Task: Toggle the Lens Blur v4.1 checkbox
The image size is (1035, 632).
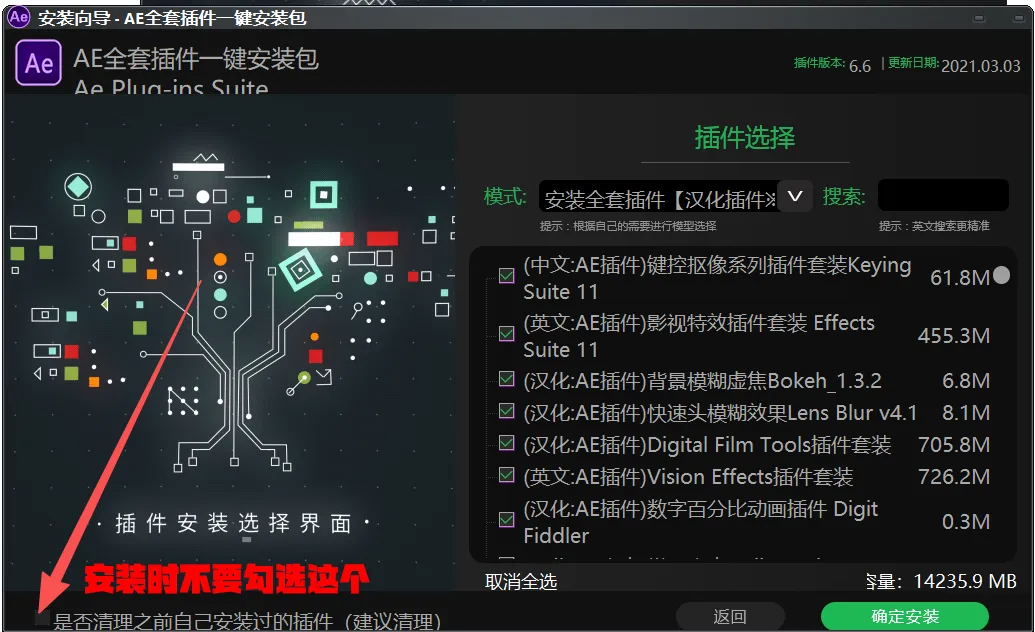Action: 506,411
